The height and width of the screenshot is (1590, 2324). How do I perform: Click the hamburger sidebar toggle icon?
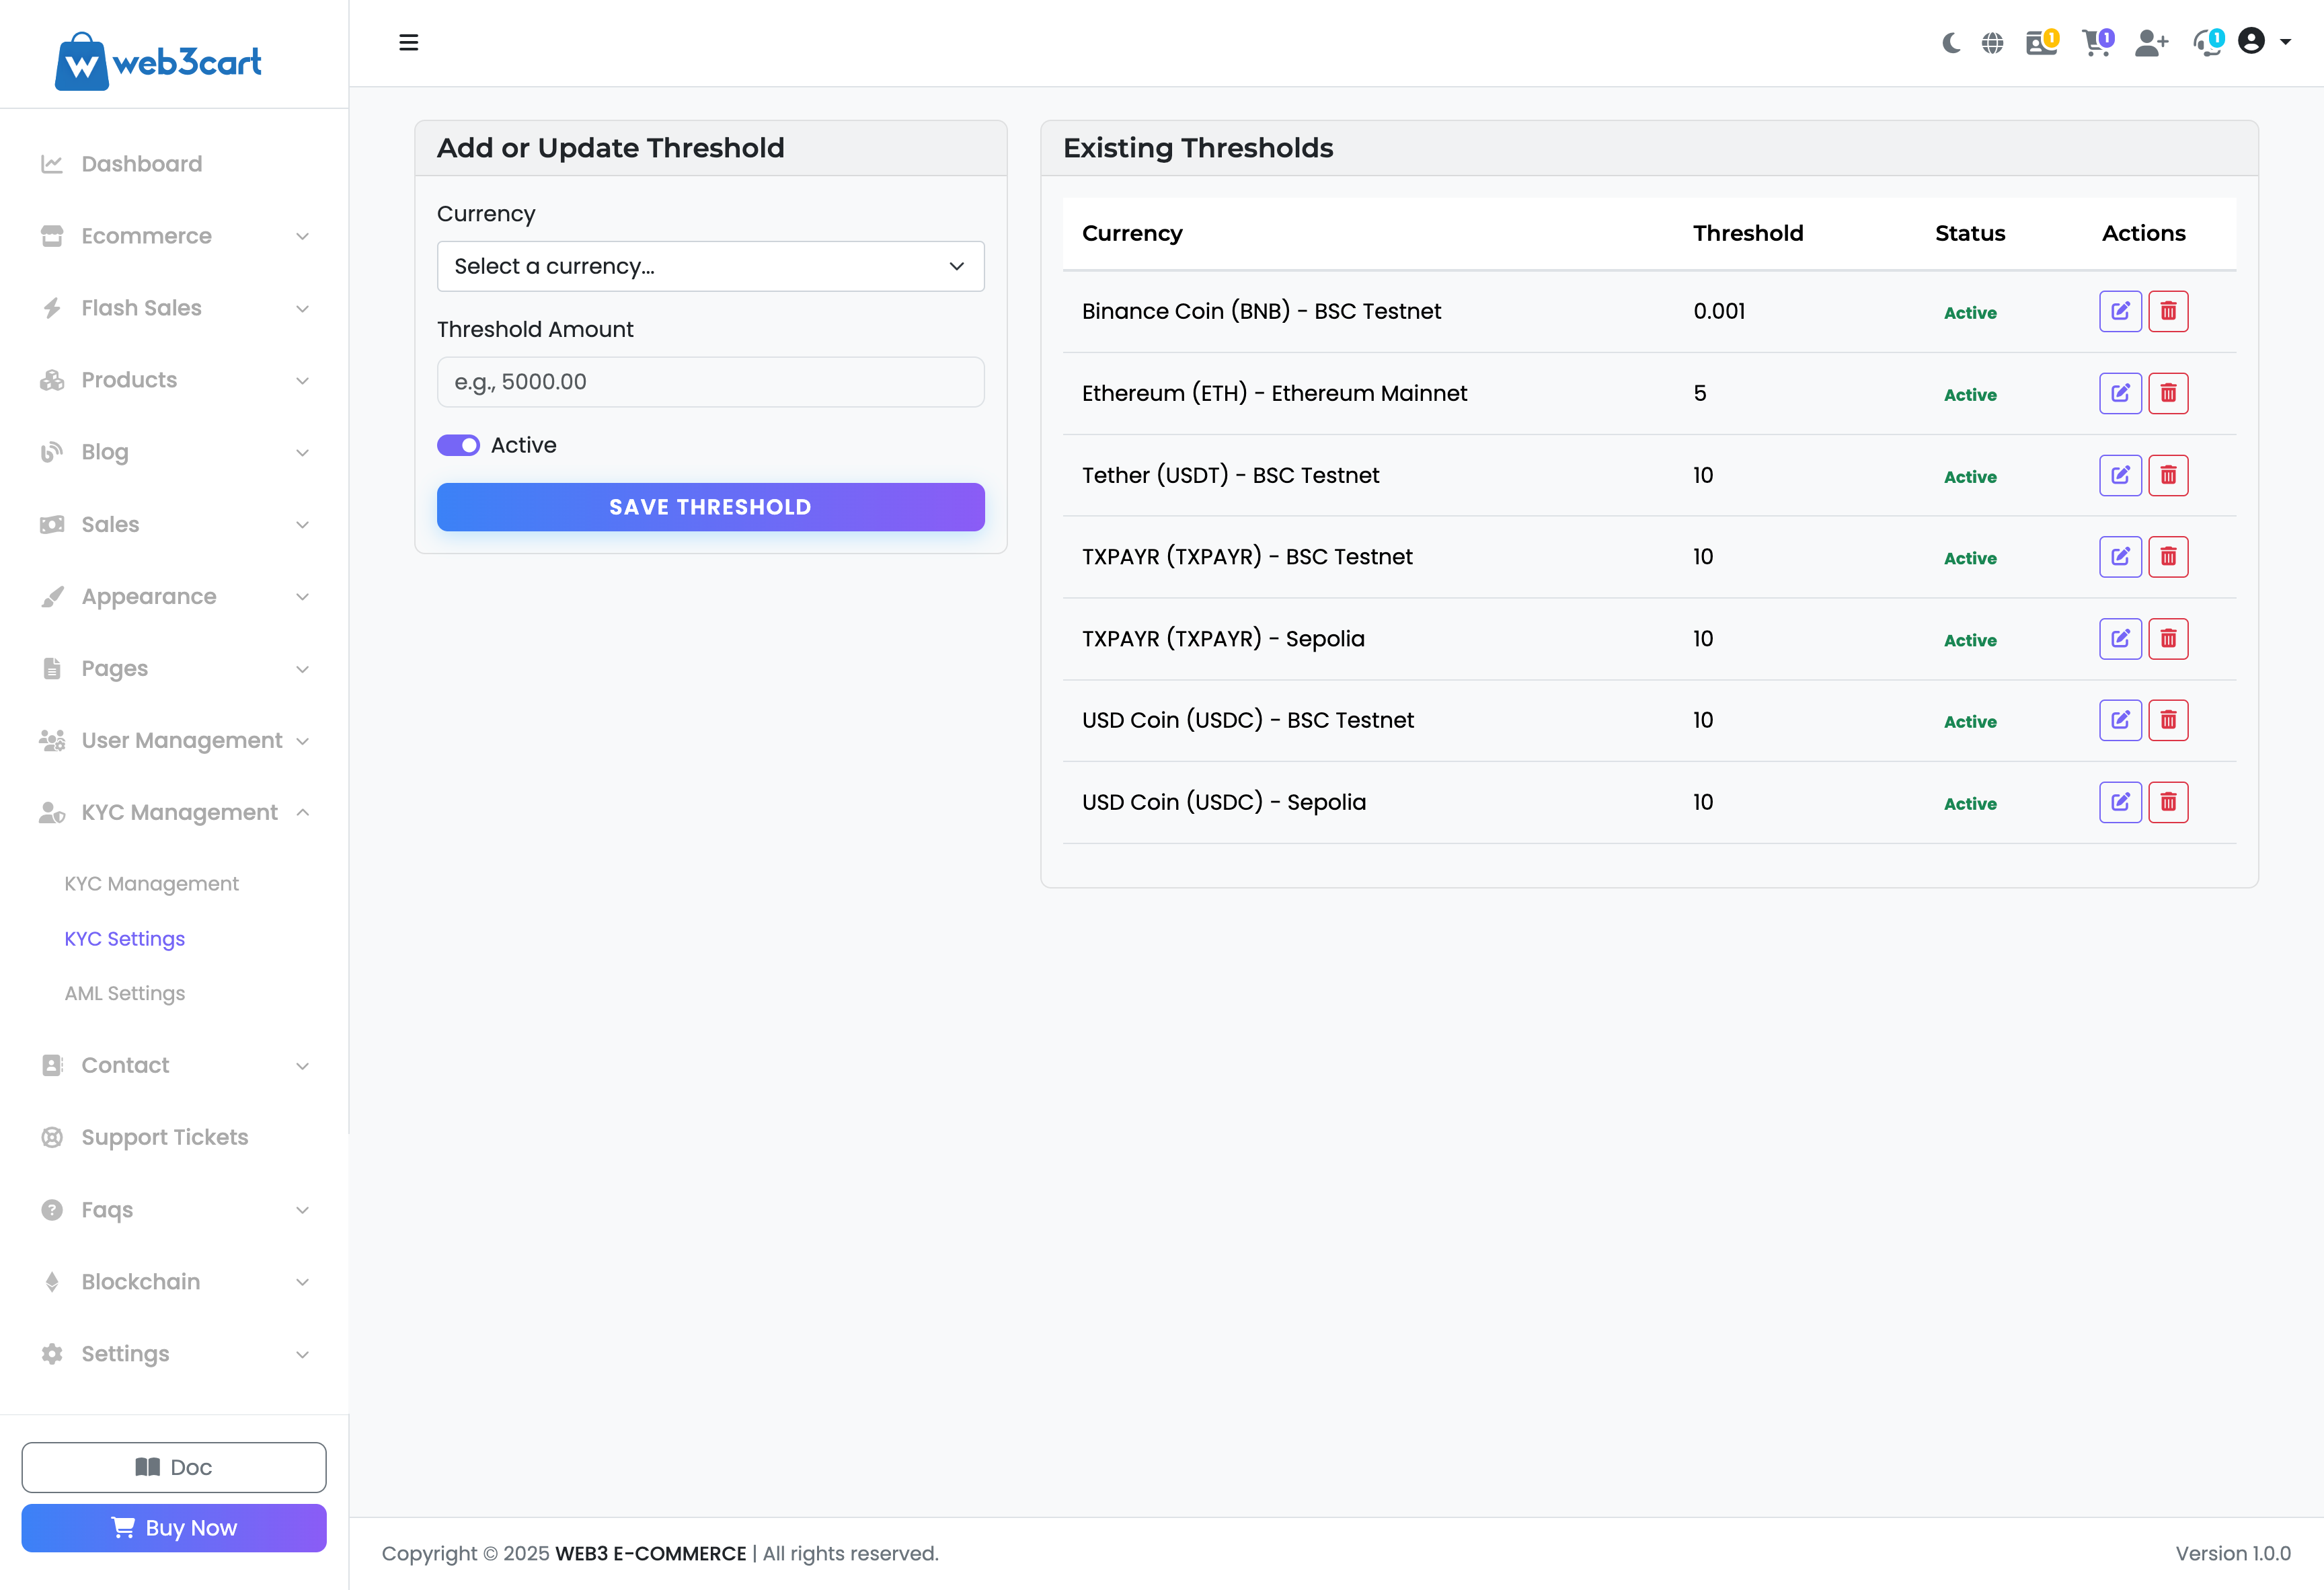[x=408, y=43]
